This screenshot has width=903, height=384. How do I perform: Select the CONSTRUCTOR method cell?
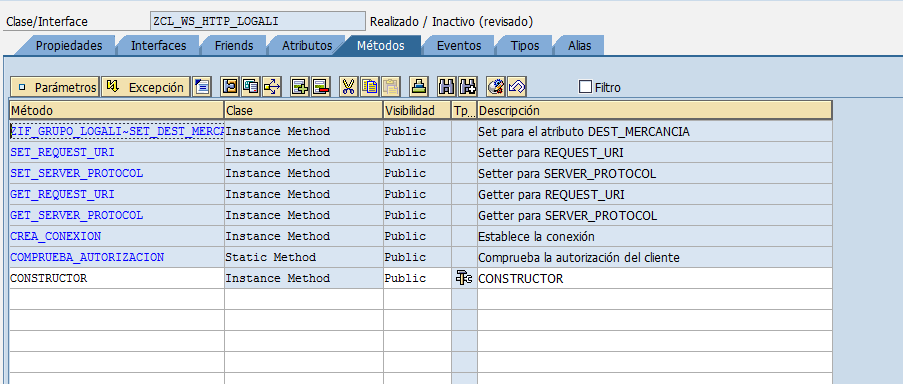click(117, 278)
